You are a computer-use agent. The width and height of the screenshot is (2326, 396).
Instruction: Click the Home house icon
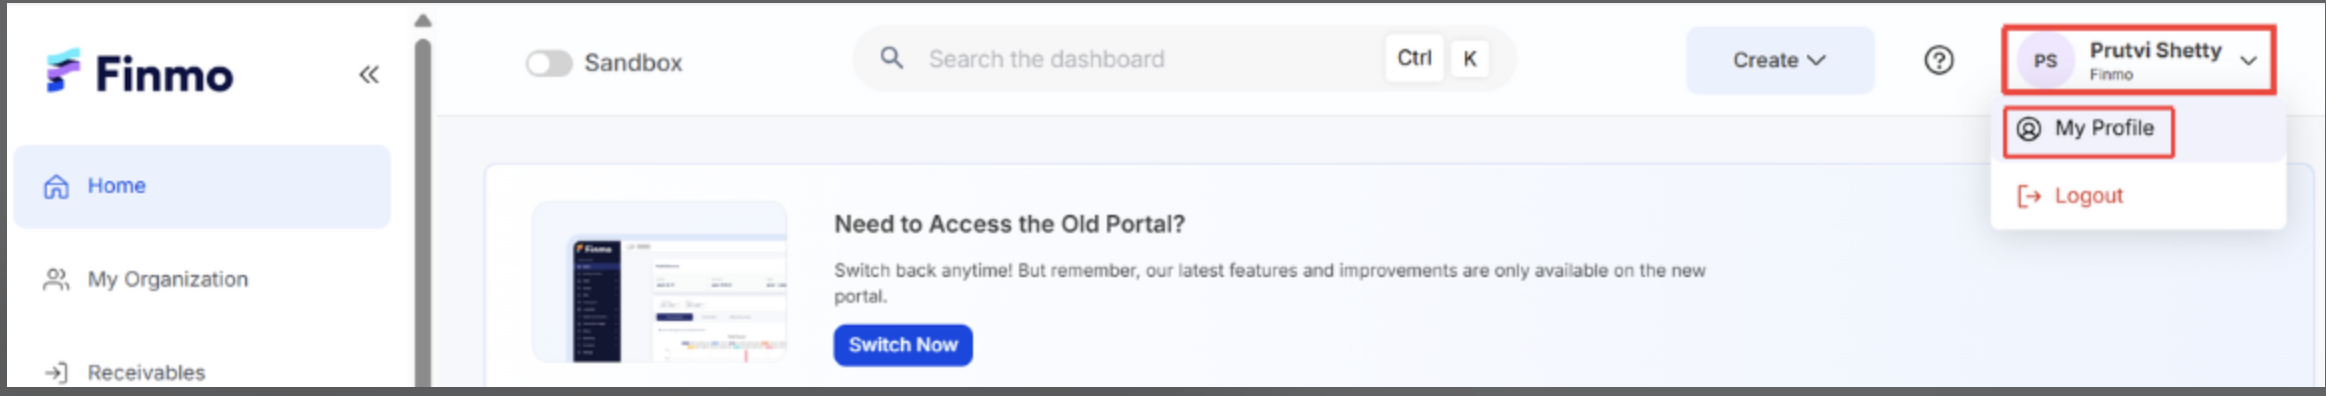56,187
